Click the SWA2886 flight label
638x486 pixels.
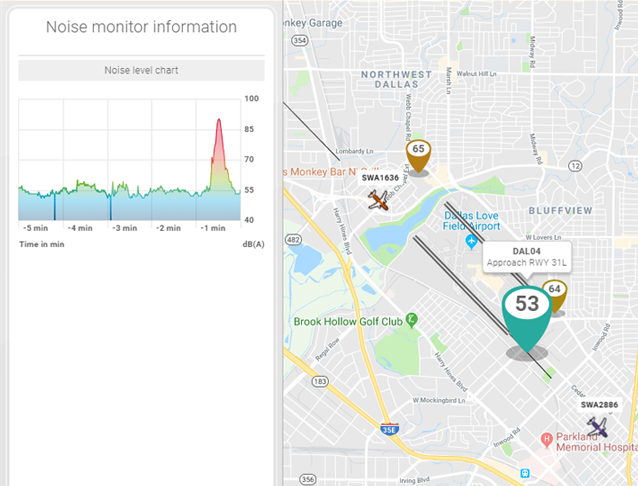pyautogui.click(x=599, y=405)
